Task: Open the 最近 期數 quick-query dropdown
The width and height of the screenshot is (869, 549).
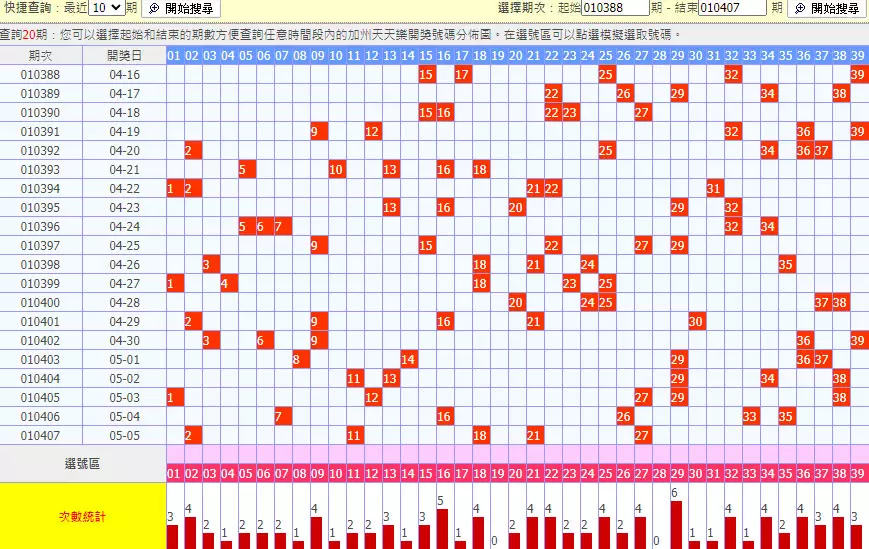Action: [x=106, y=8]
